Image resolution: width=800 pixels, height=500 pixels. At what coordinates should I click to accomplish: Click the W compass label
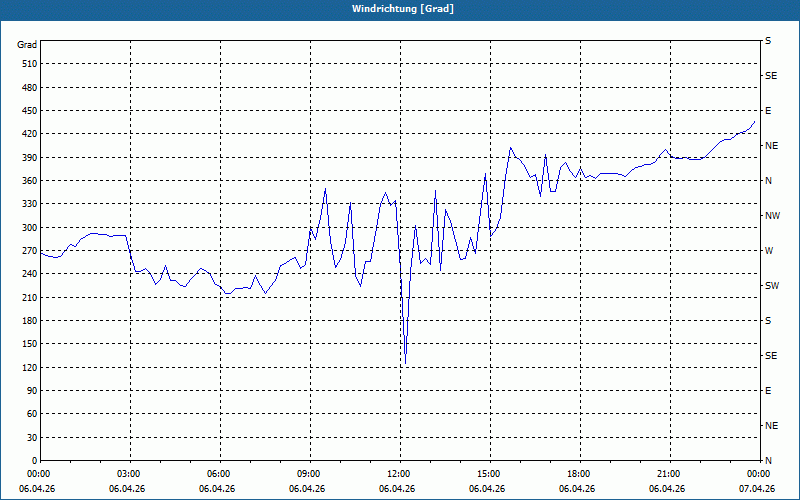point(769,251)
